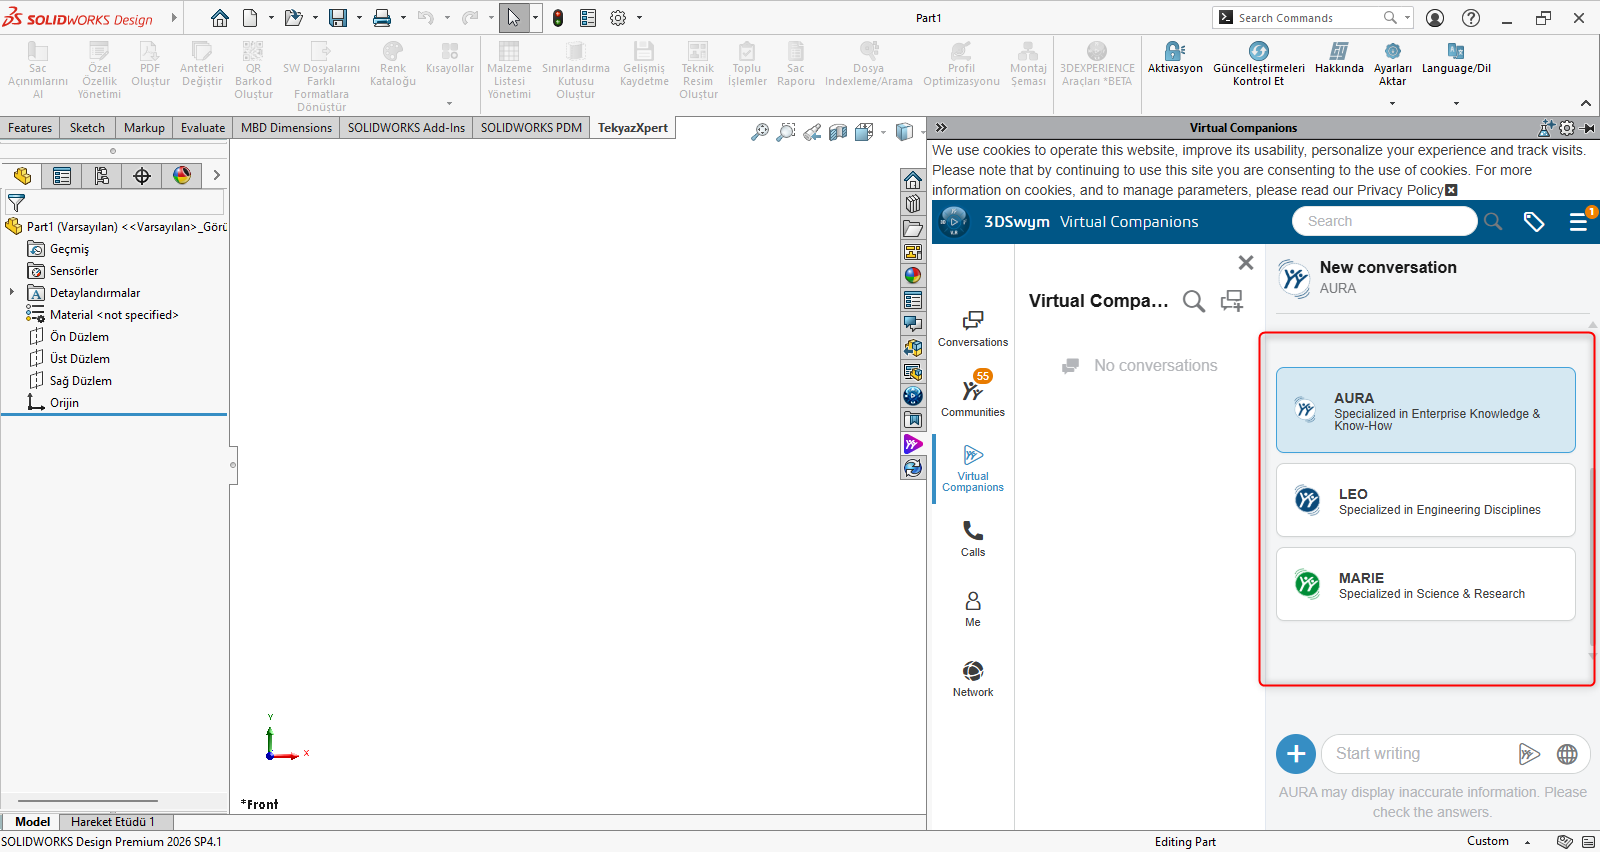Expand the Detaylandırmalar tree node
Image resolution: width=1600 pixels, height=852 pixels.
pos(12,292)
